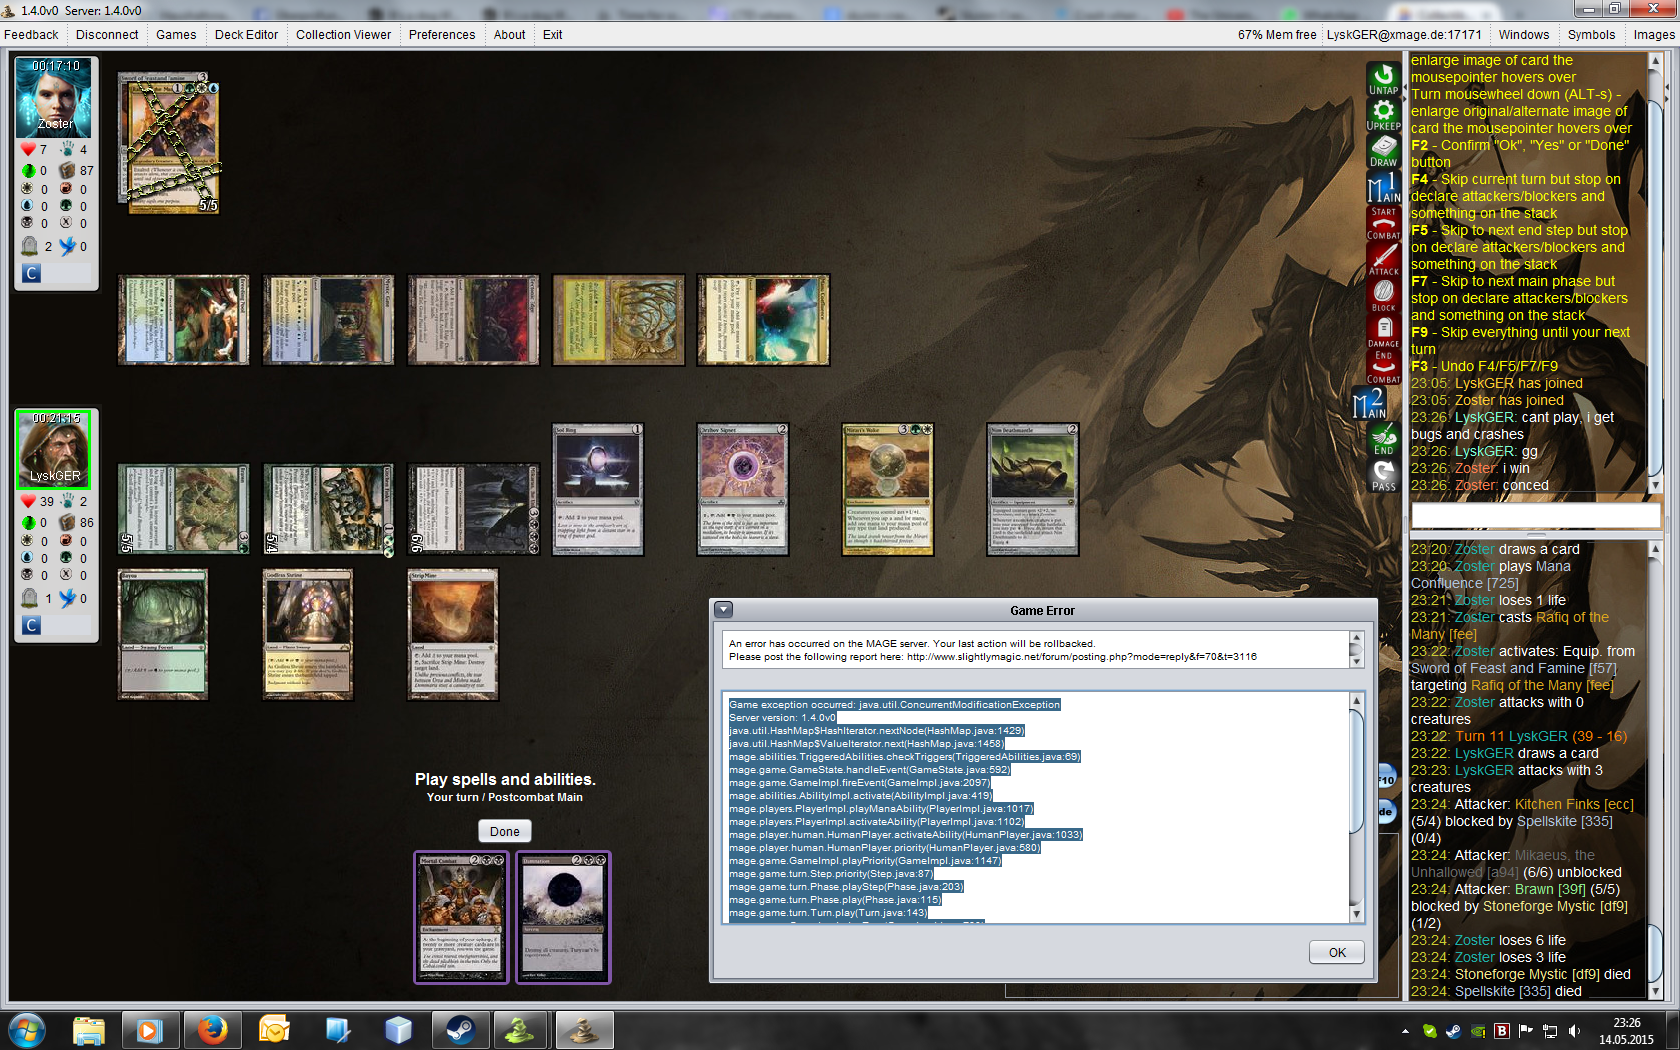The height and width of the screenshot is (1050, 1680).
Task: Click the Mirari's Wake card
Action: [x=888, y=489]
